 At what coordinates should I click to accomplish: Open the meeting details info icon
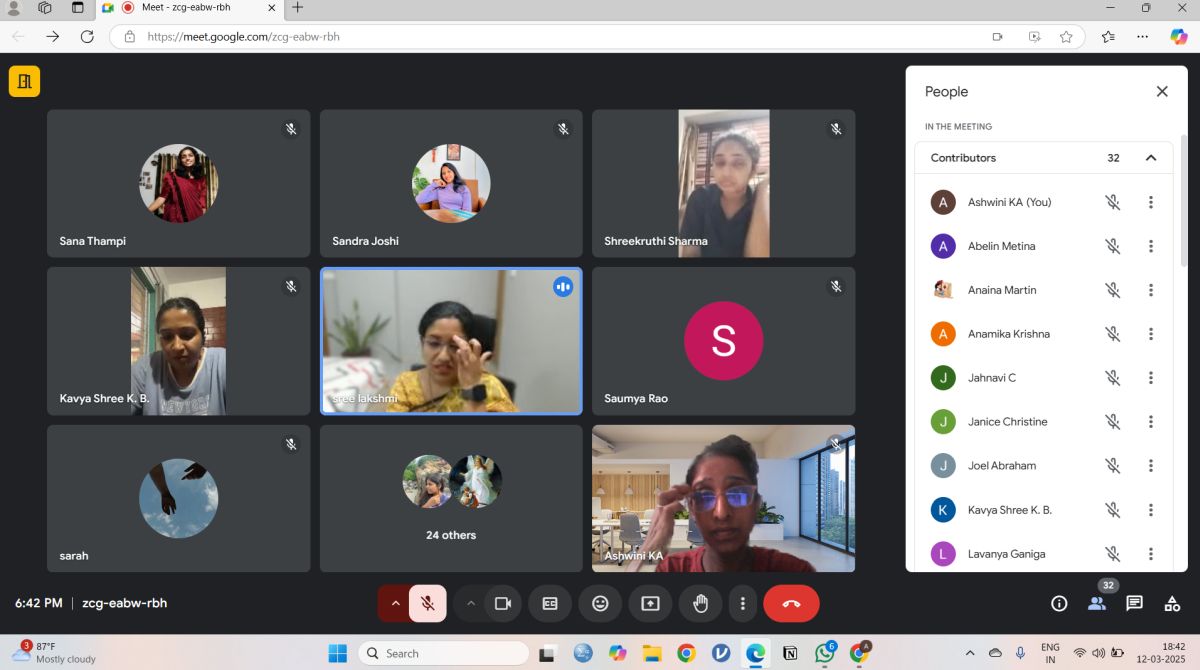pos(1059,603)
